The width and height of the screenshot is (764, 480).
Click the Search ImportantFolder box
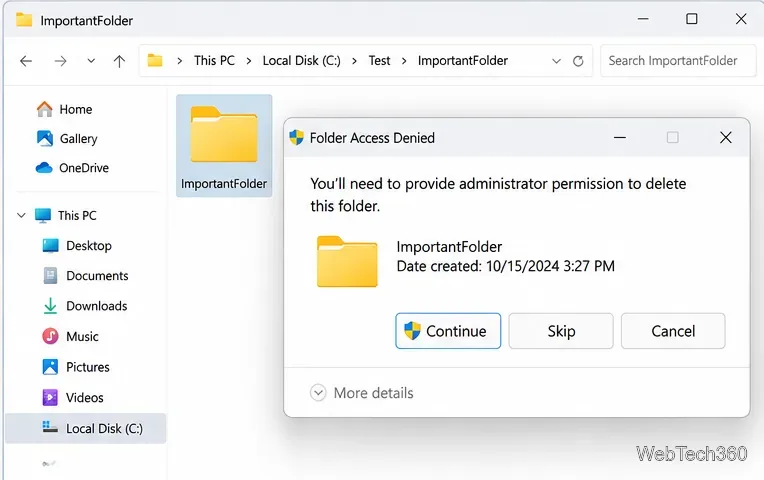[x=678, y=60]
